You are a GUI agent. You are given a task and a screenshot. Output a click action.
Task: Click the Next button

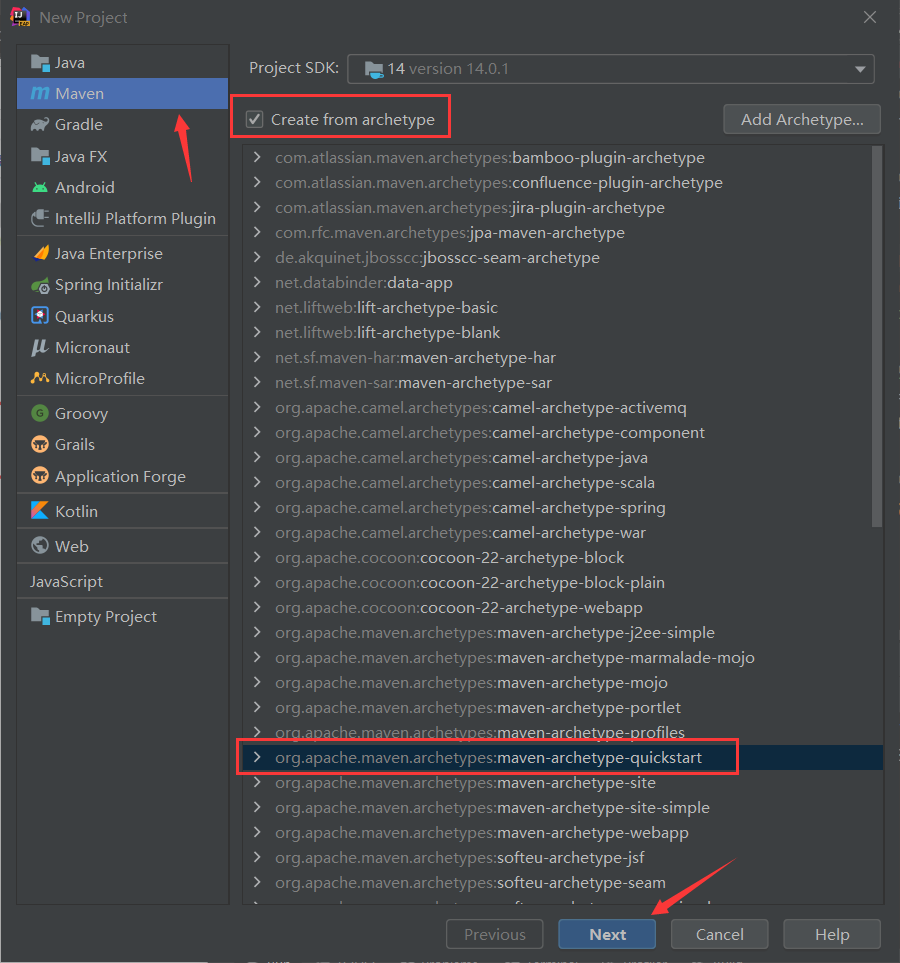coord(607,935)
